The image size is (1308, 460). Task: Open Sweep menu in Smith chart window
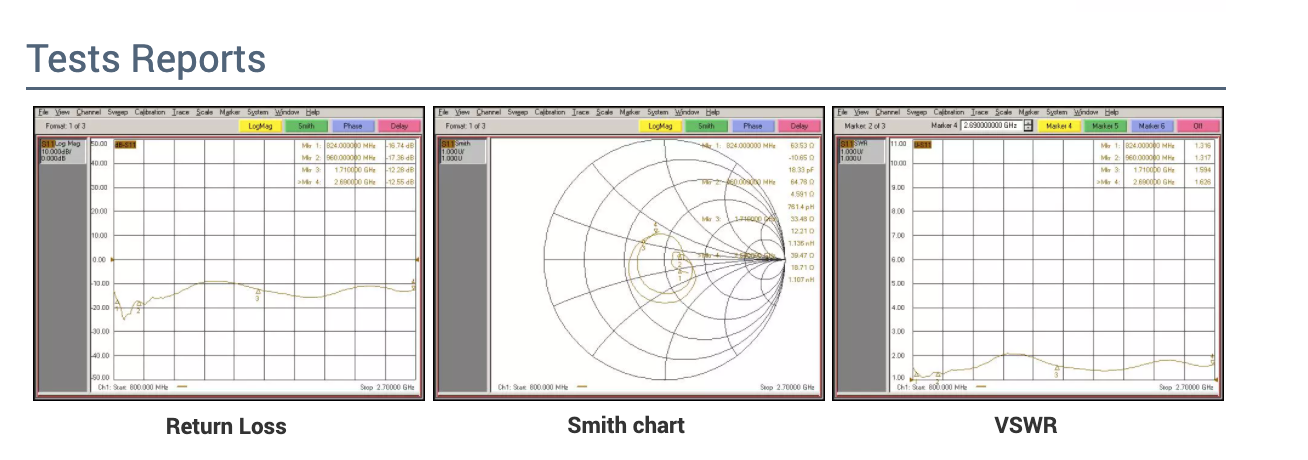tap(517, 112)
